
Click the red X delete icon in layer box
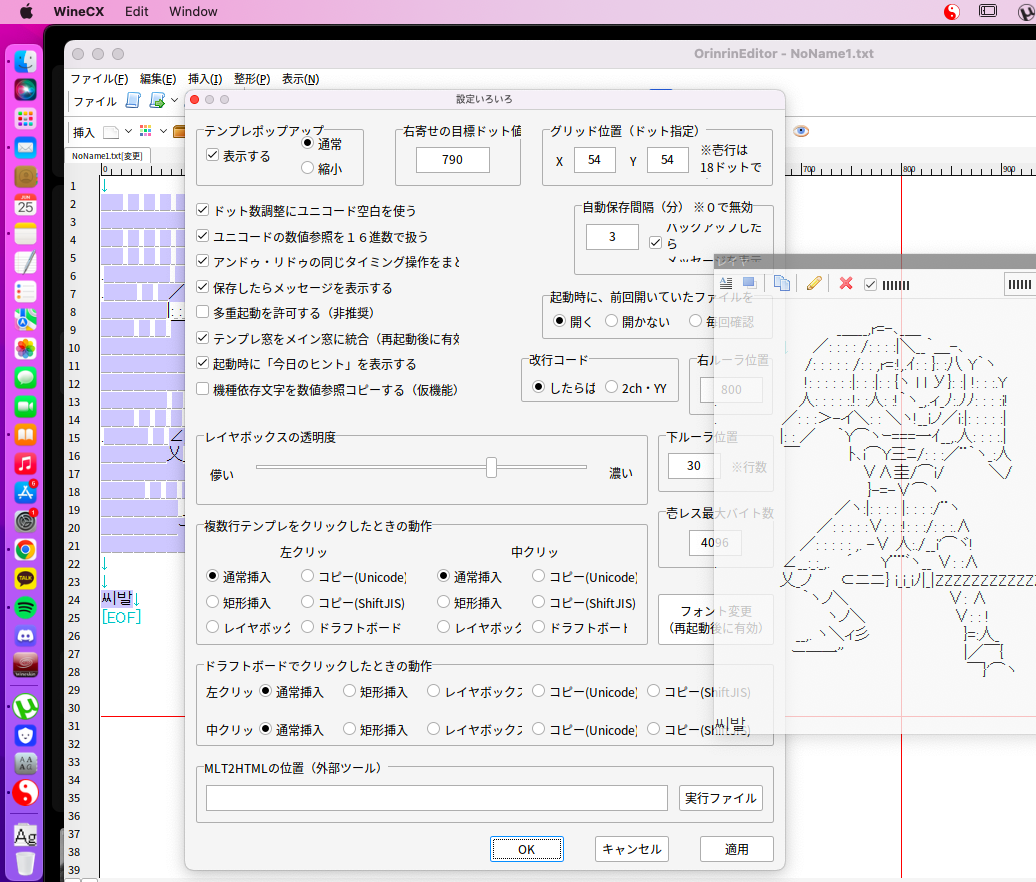pyautogui.click(x=846, y=284)
